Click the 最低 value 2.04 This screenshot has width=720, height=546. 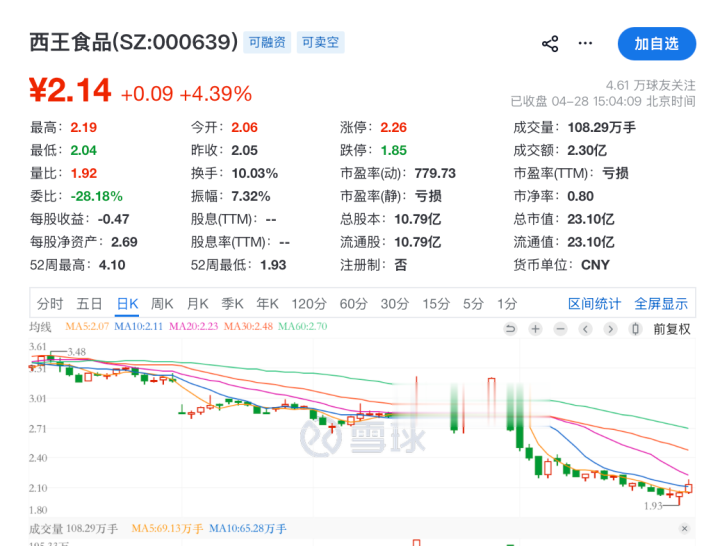[x=84, y=150]
